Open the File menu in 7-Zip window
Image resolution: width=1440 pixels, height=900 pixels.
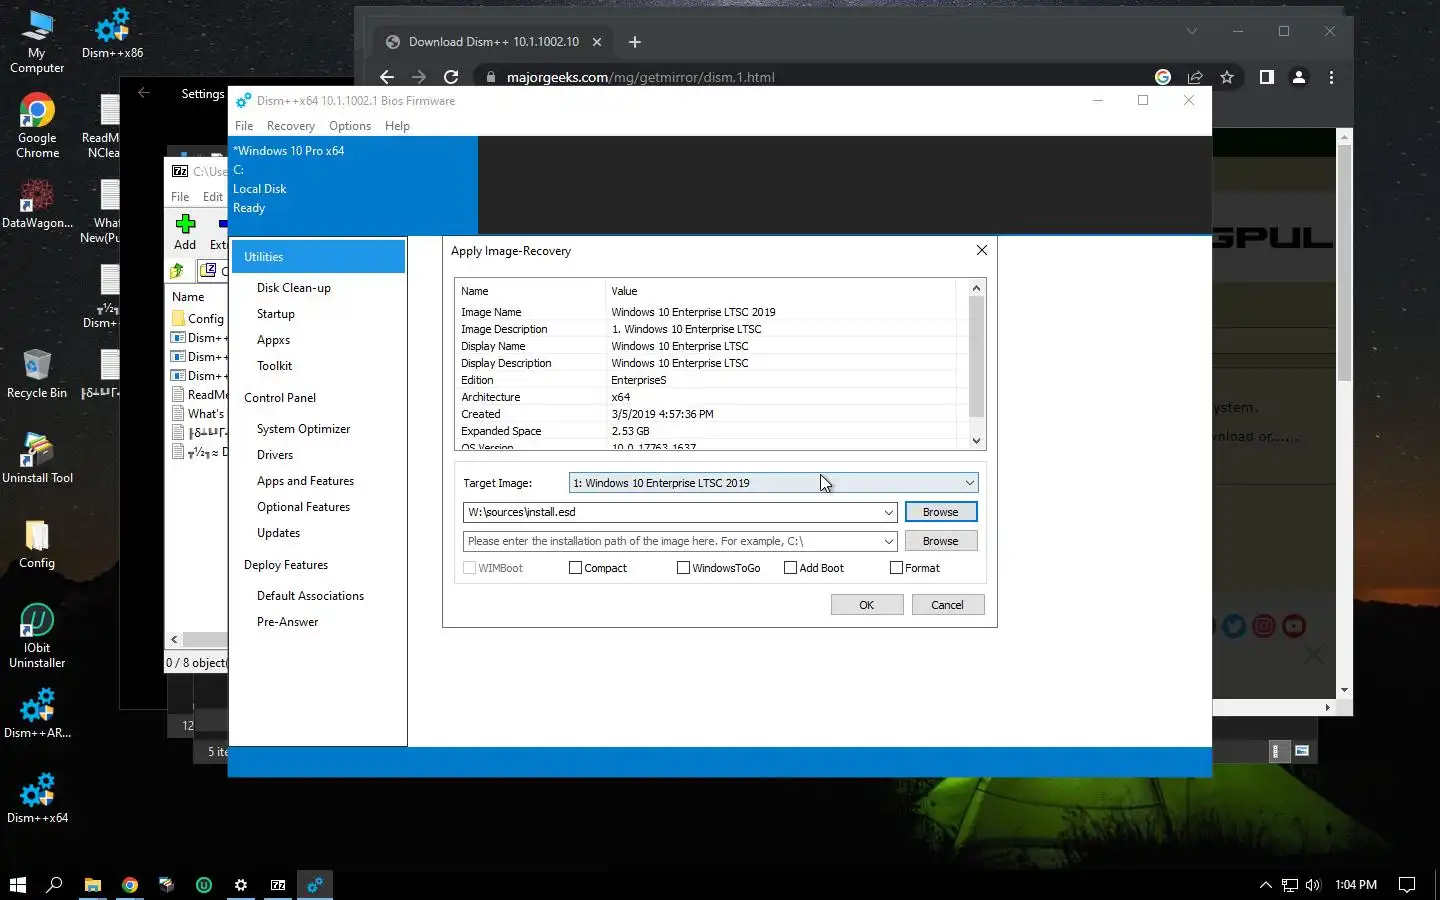[x=180, y=197]
